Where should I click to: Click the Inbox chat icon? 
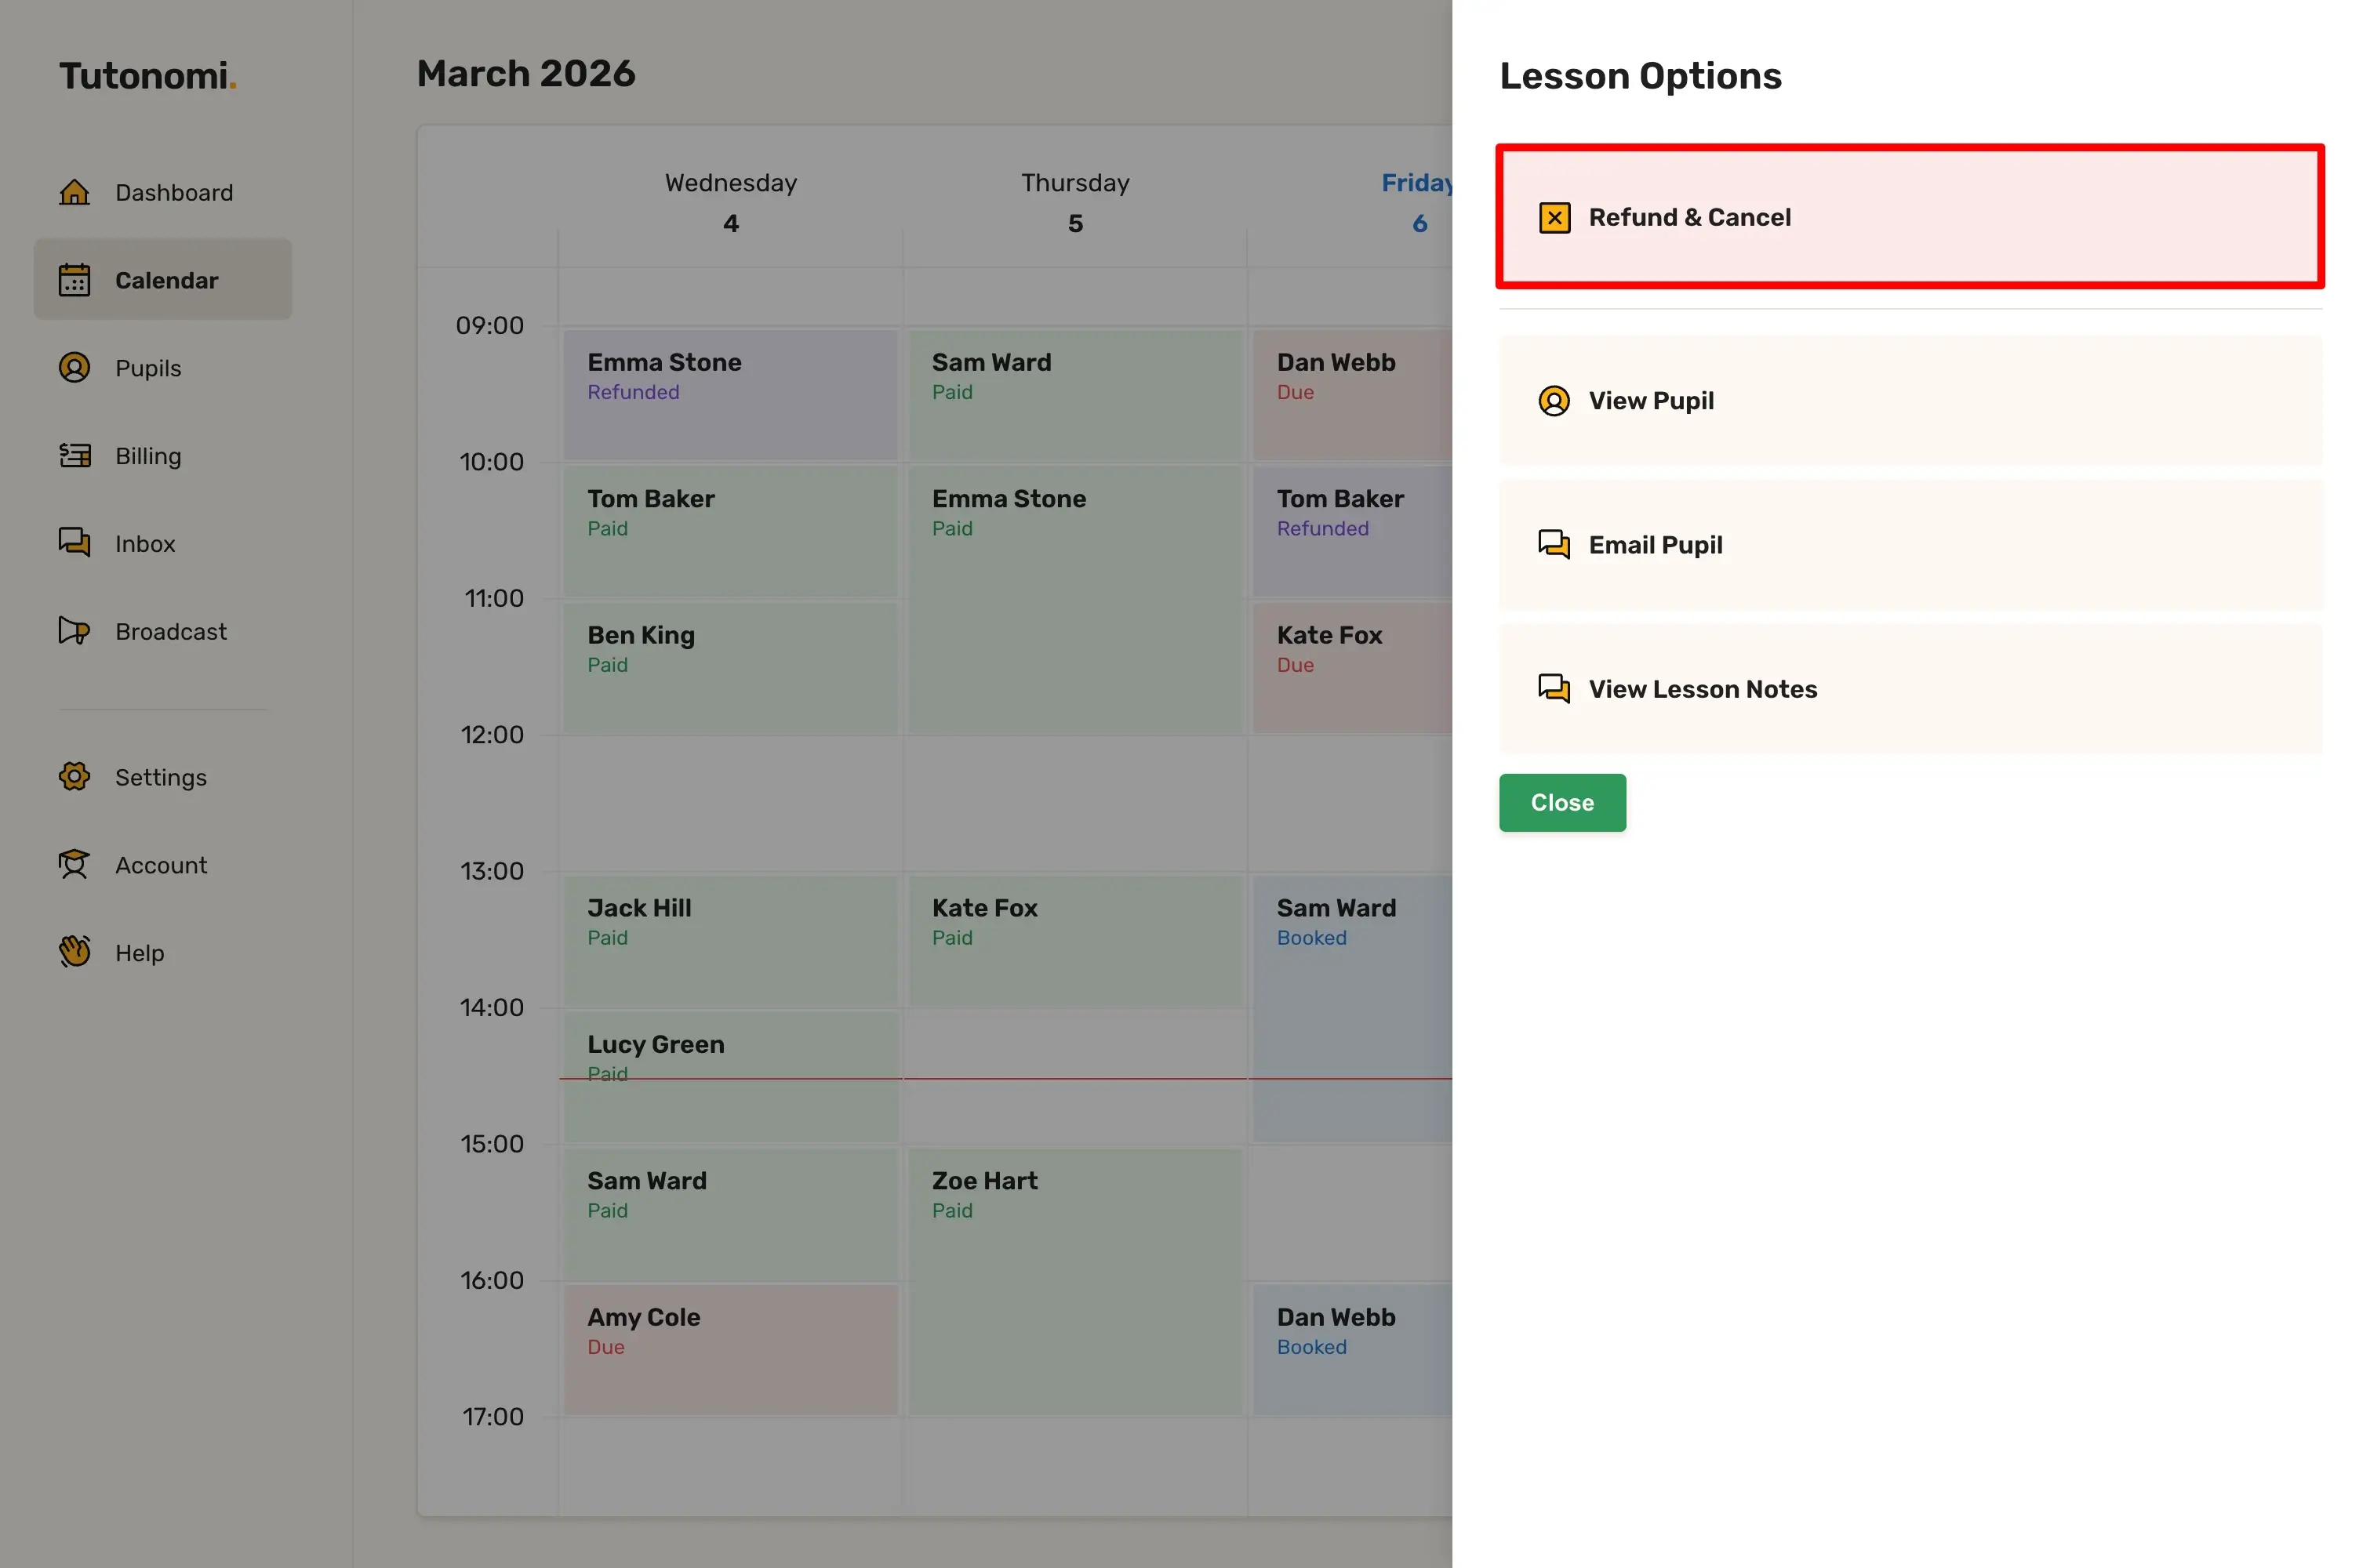click(74, 543)
